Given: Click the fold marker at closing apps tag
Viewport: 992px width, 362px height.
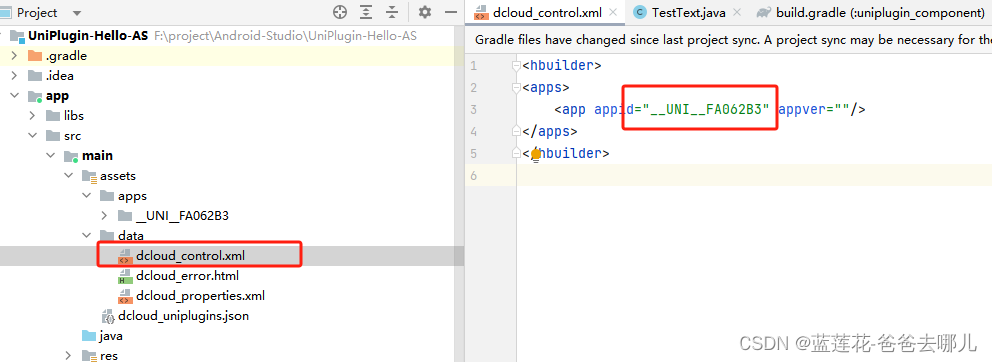Looking at the screenshot, I should pos(517,132).
